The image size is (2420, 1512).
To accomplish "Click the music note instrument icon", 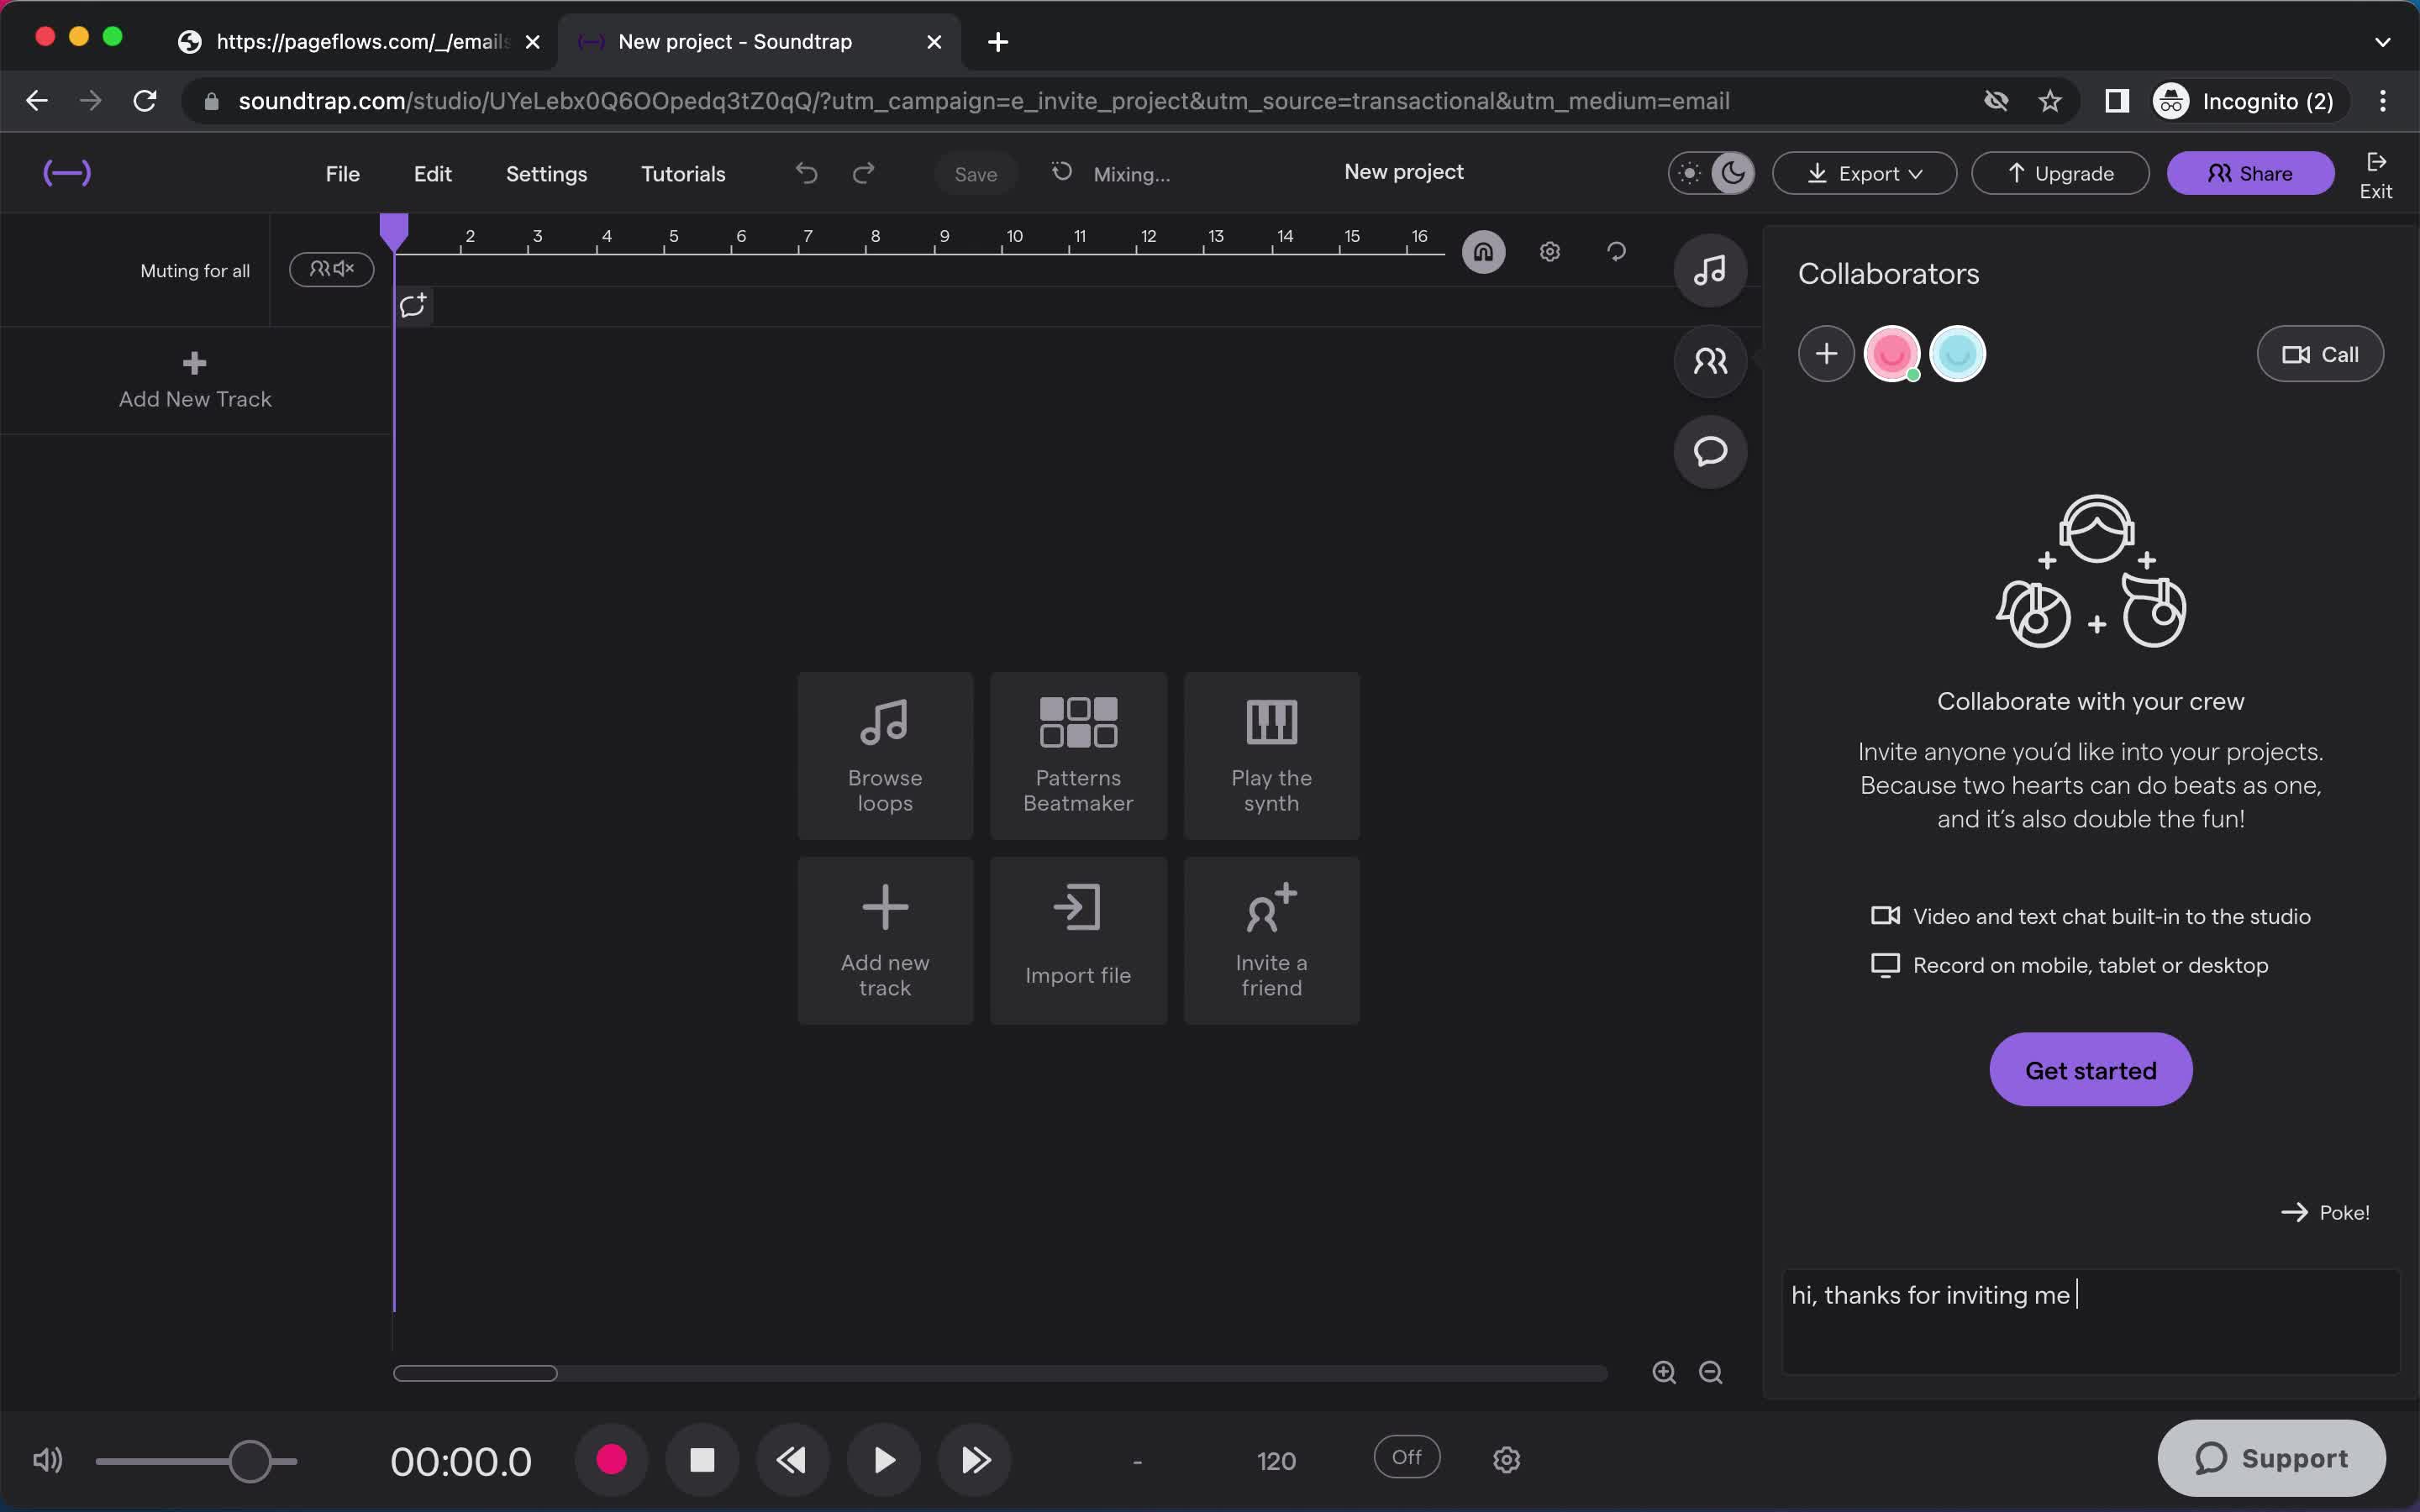I will 1711,270.
